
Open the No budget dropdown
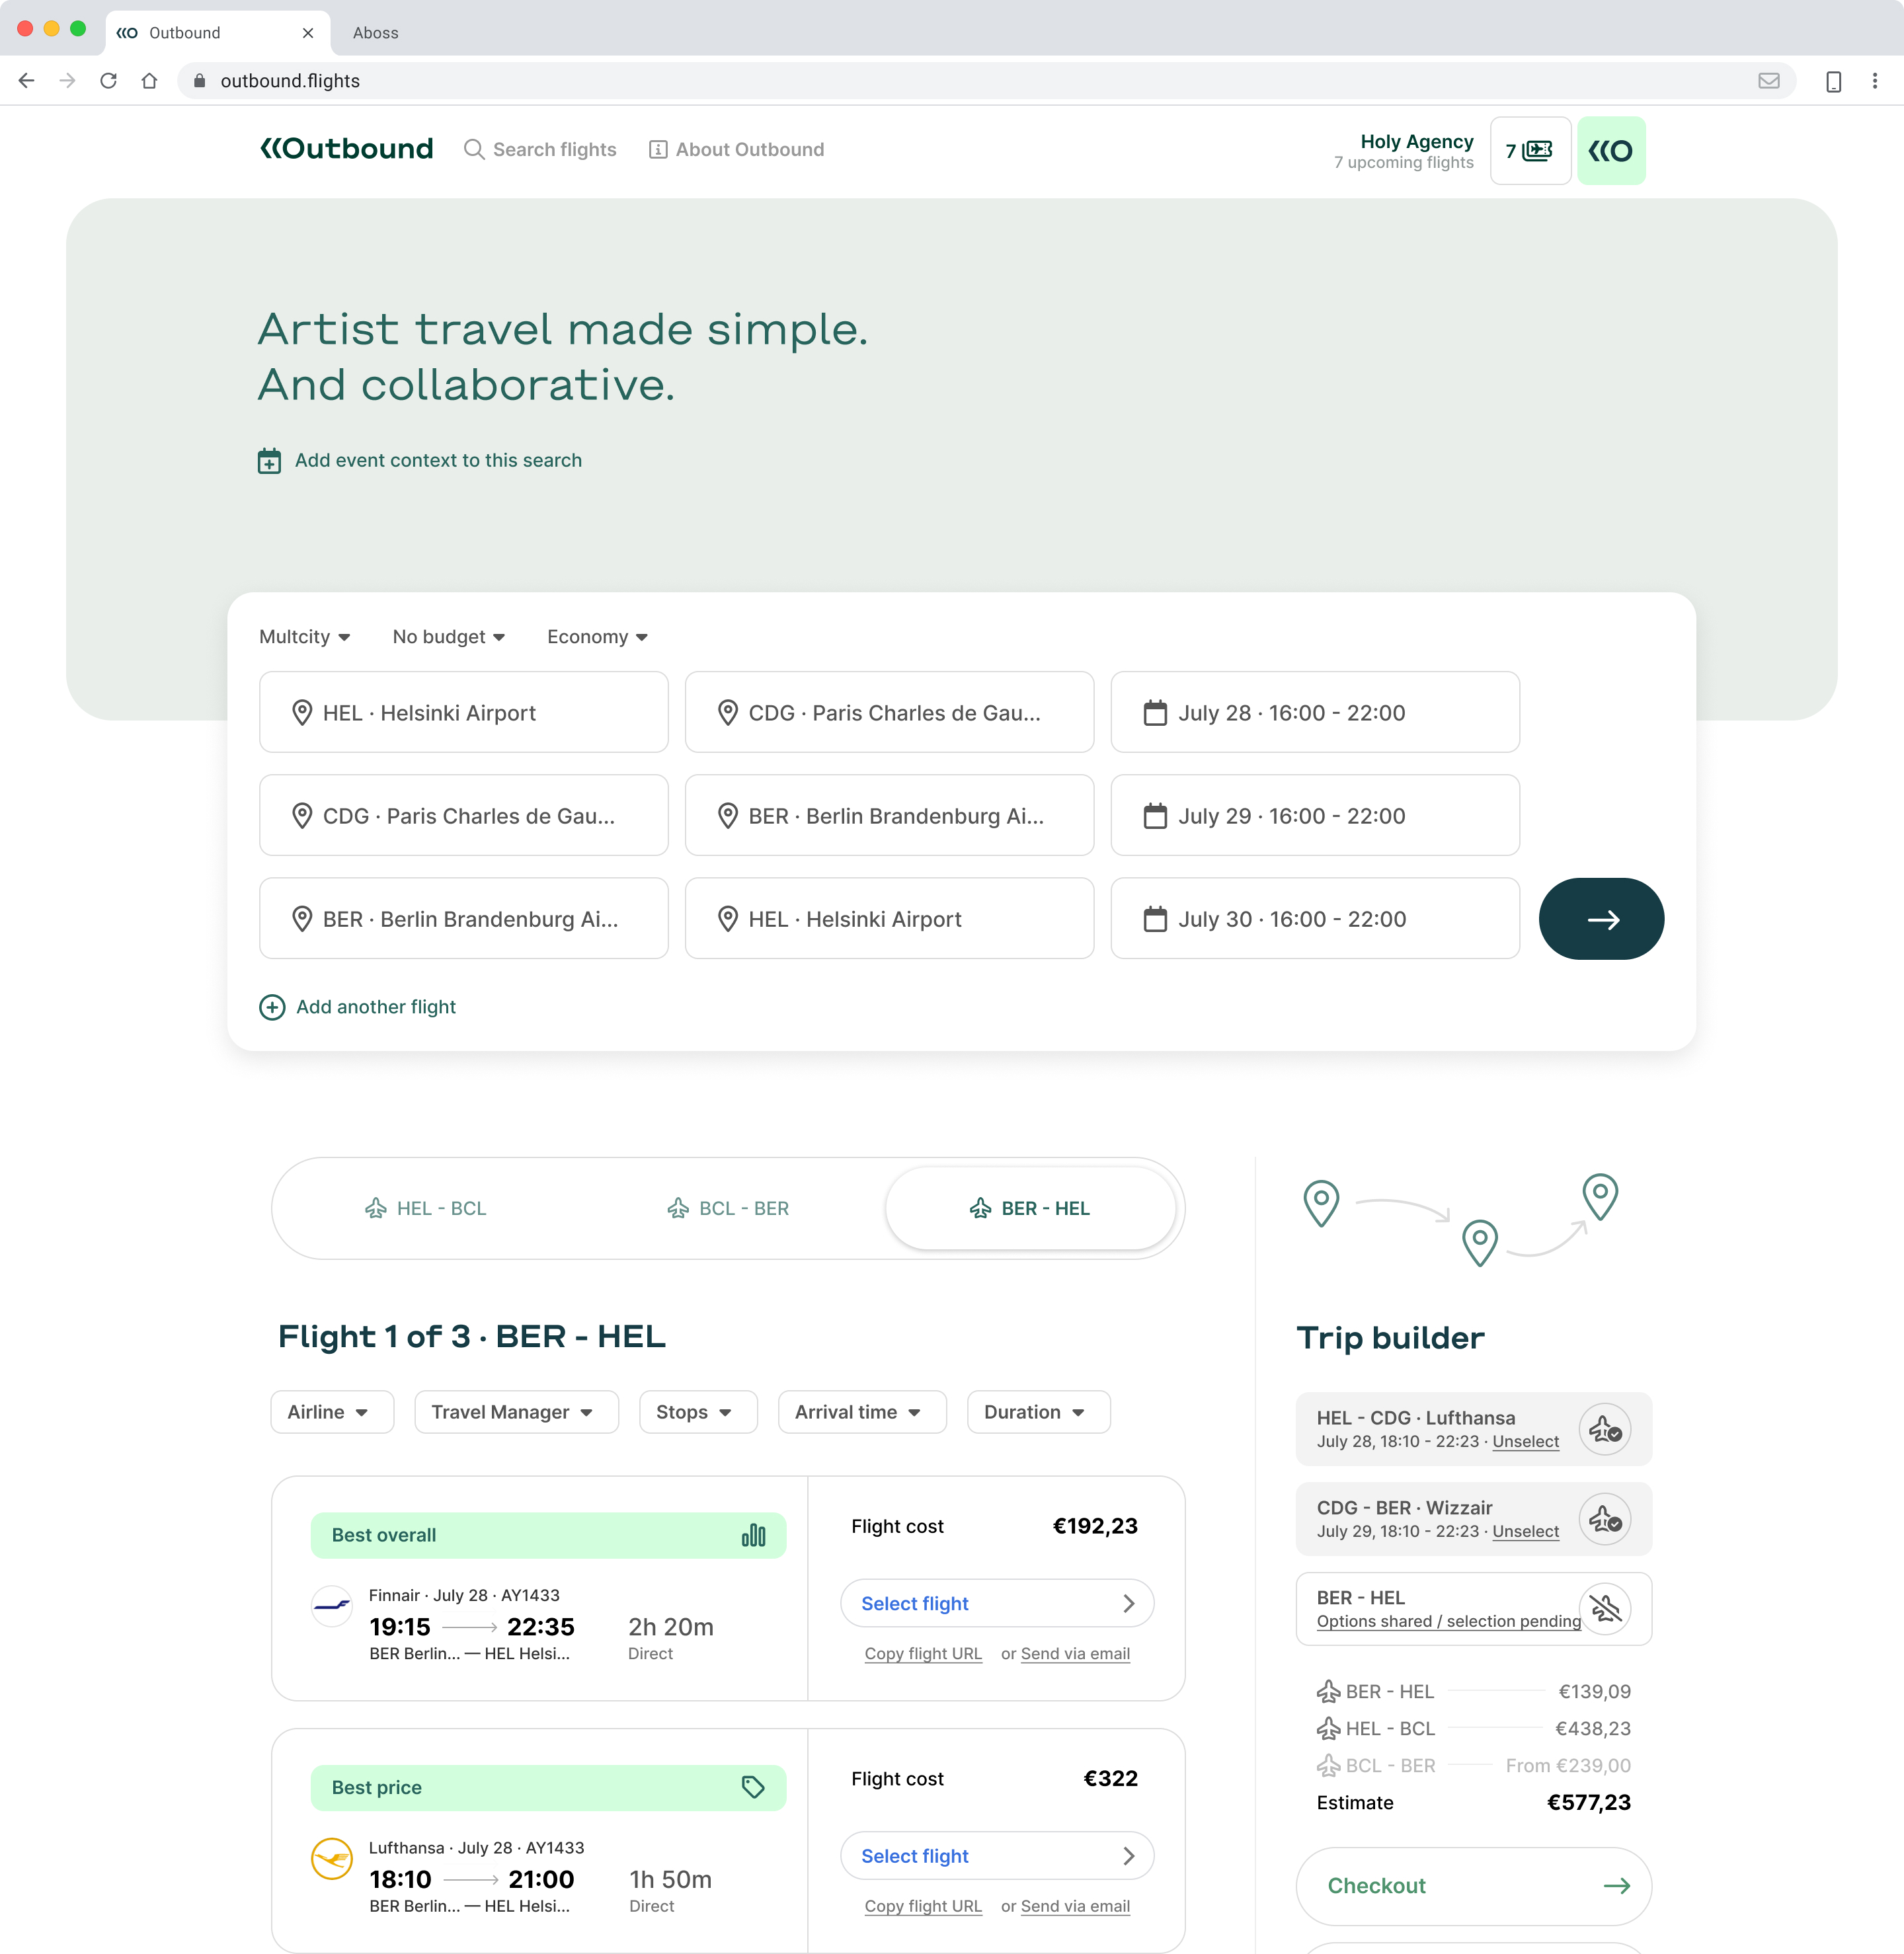pos(449,637)
